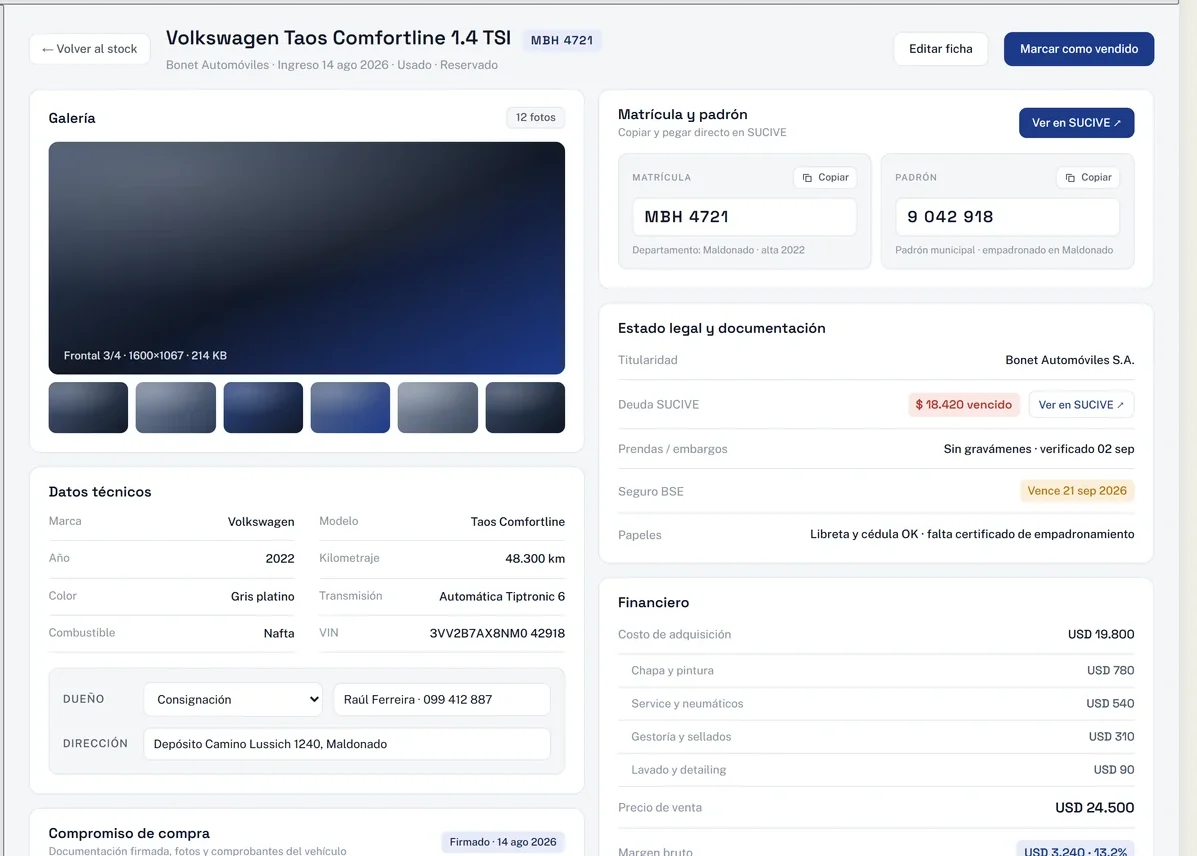Click the Combustible value Nafta
This screenshot has width=1197, height=856.
(279, 633)
